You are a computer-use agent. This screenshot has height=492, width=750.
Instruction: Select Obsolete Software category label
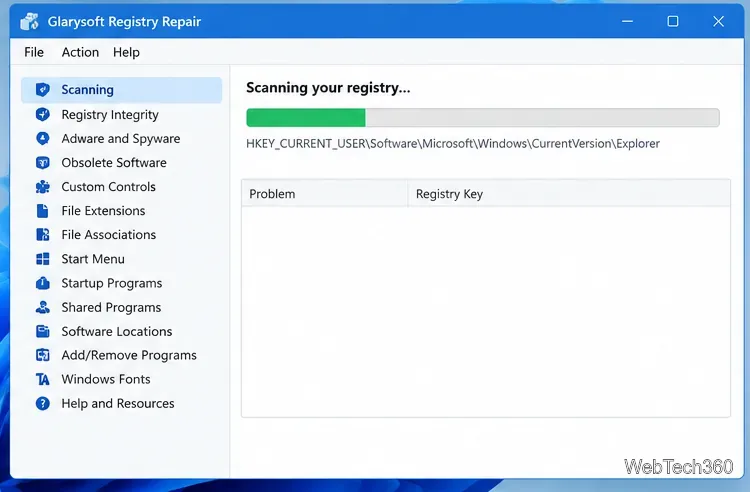pyautogui.click(x=114, y=163)
